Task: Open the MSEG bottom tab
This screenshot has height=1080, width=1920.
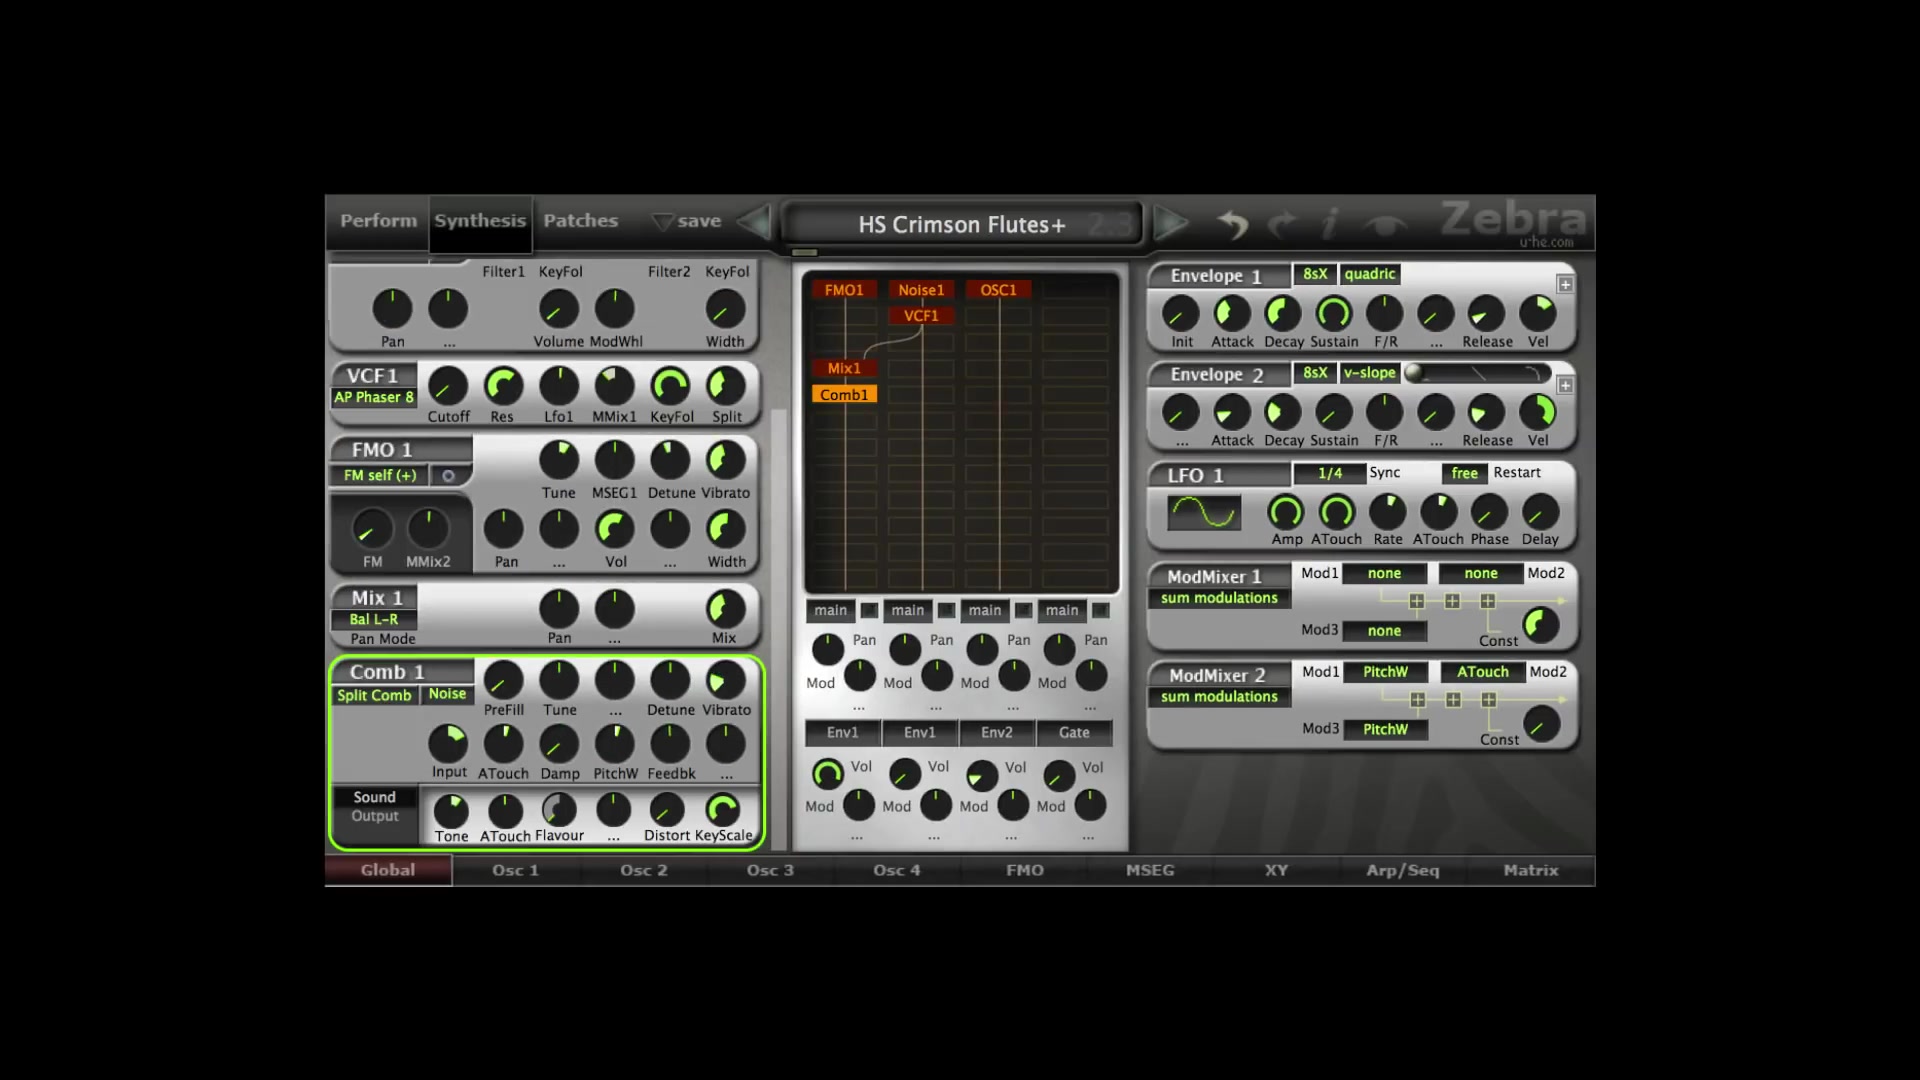Action: pyautogui.click(x=1150, y=870)
